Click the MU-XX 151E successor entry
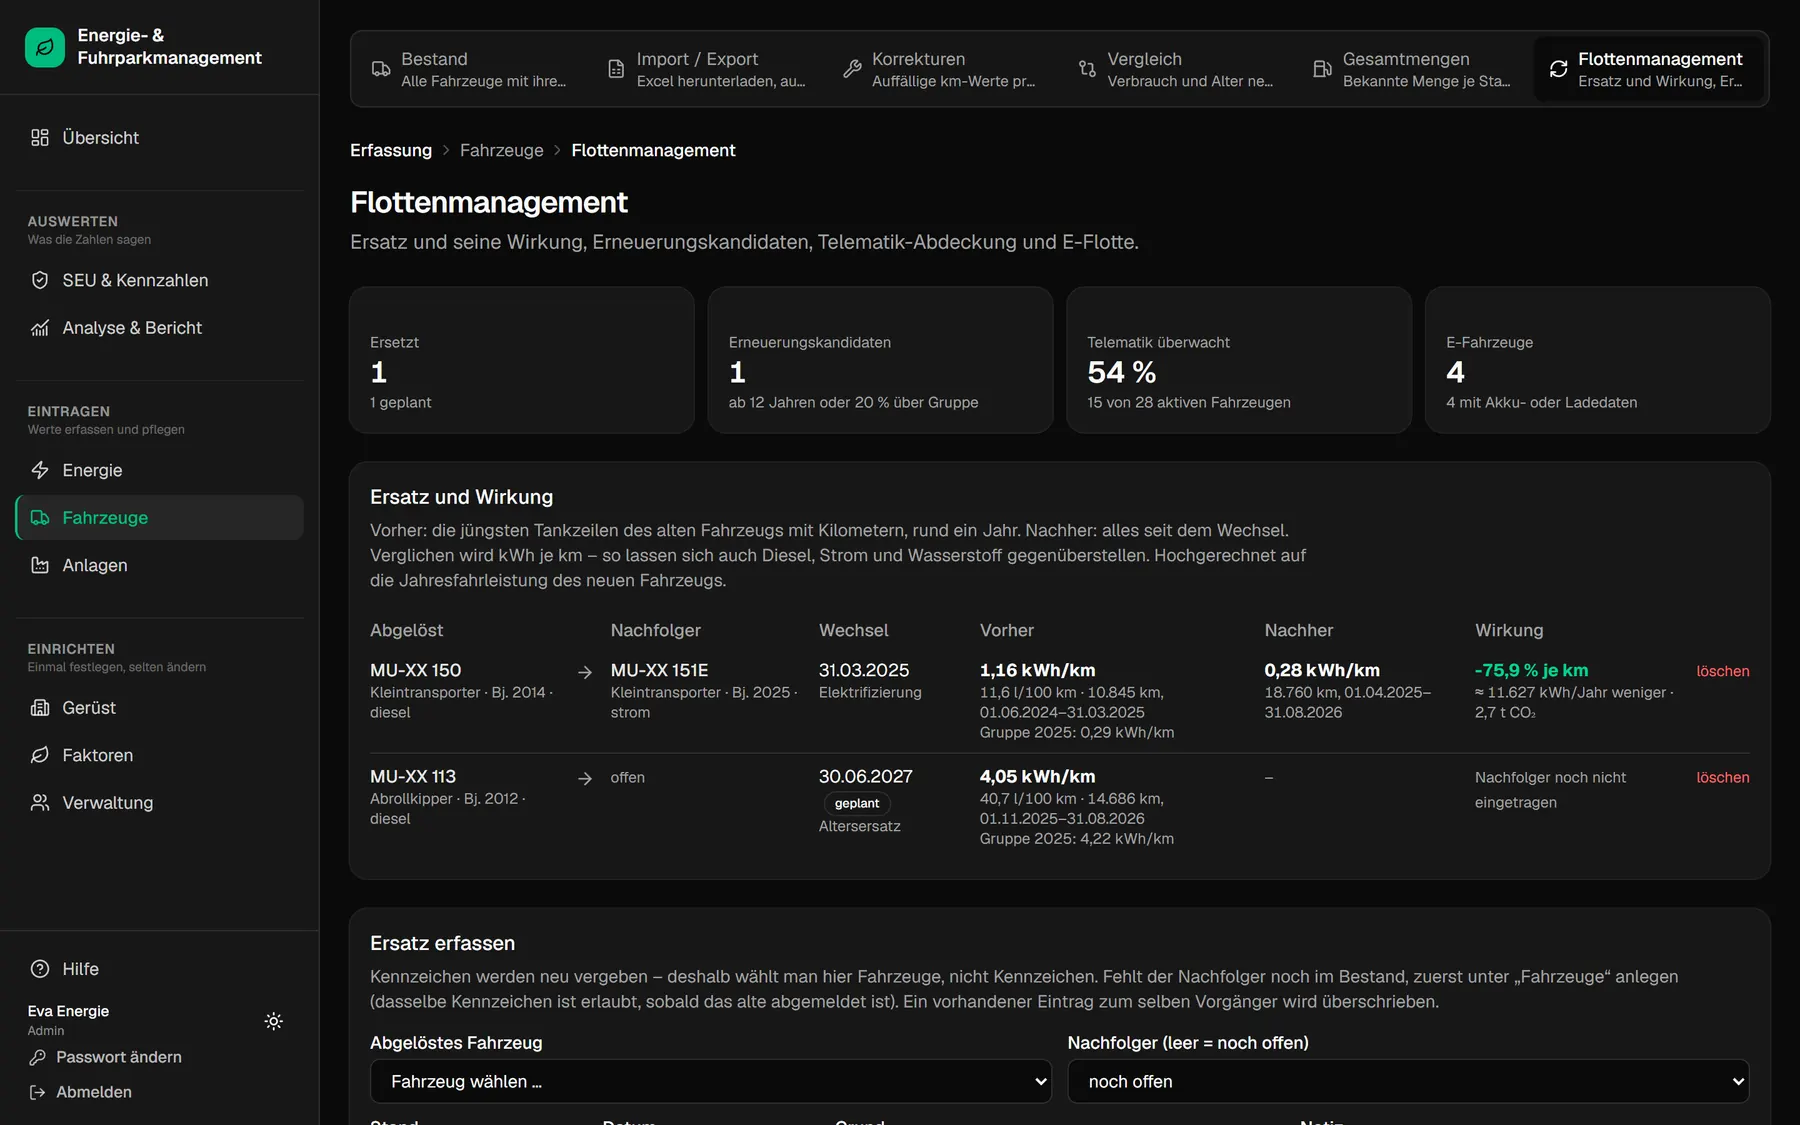1800x1125 pixels. 659,670
